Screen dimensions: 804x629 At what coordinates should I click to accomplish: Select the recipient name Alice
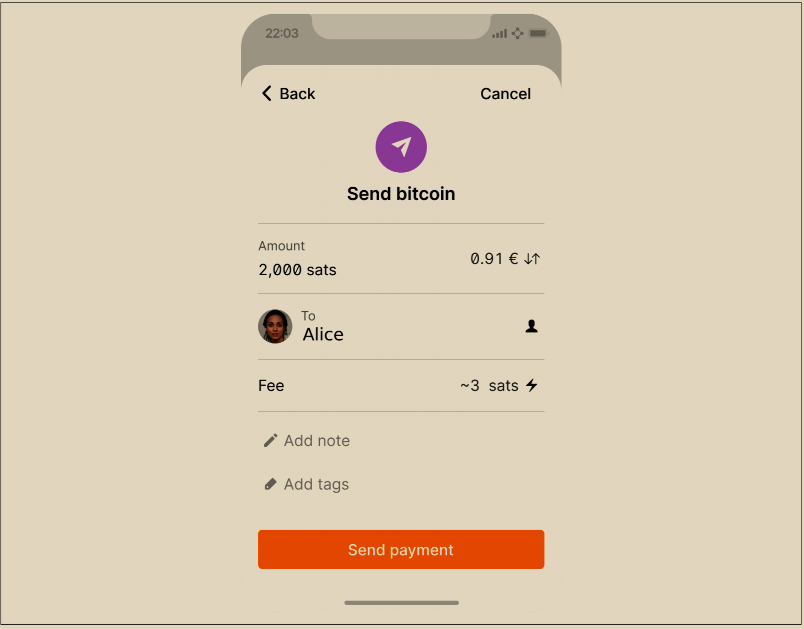point(323,335)
